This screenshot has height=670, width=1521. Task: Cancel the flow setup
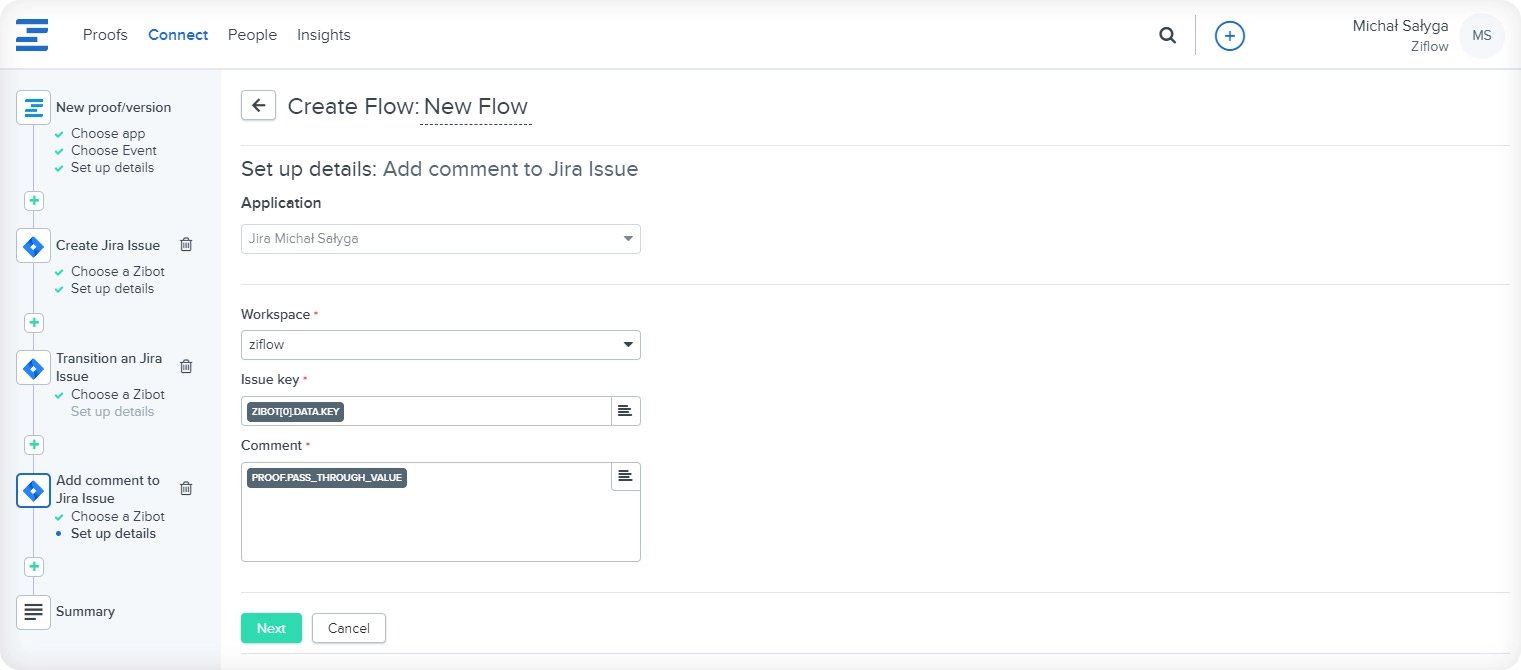[348, 628]
